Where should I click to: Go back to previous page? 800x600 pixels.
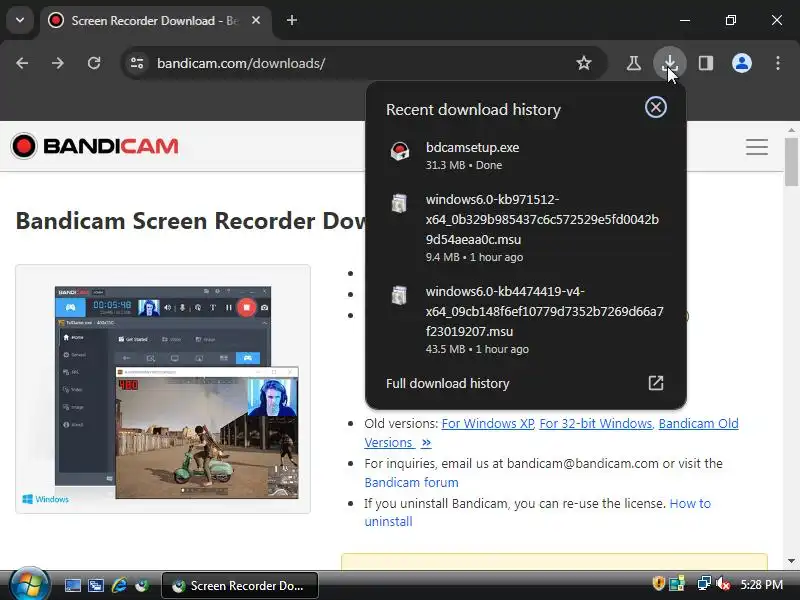click(x=22, y=63)
